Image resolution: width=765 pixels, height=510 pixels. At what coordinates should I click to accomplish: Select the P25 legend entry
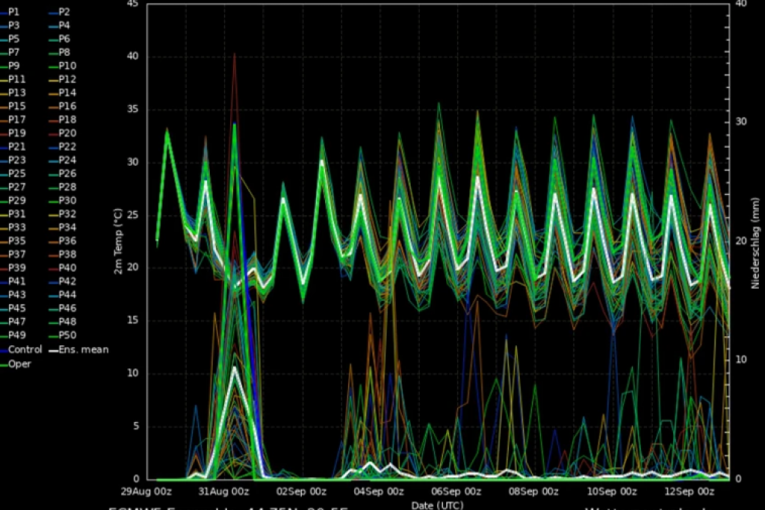point(17,173)
